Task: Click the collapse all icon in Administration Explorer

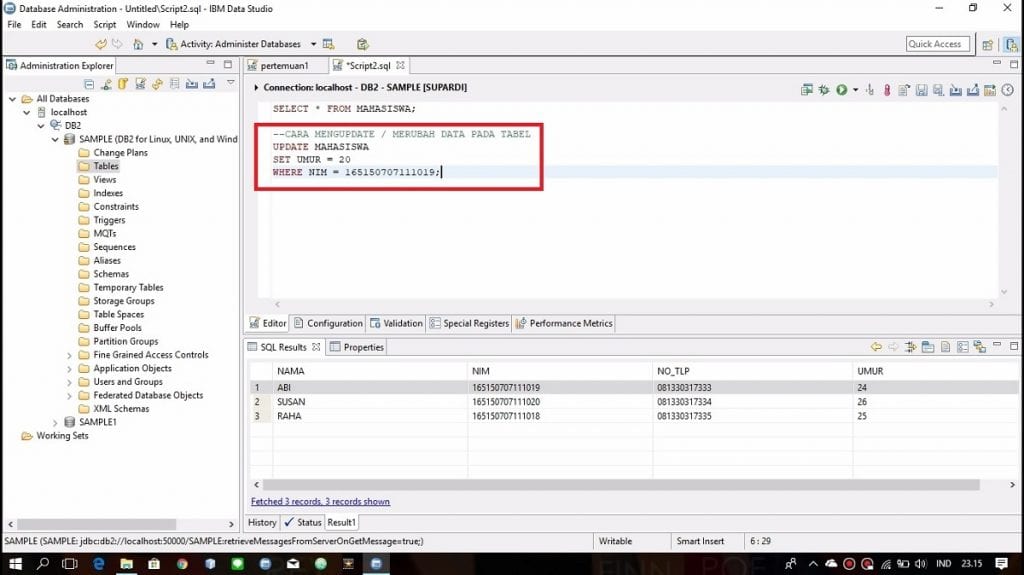Action: point(90,84)
